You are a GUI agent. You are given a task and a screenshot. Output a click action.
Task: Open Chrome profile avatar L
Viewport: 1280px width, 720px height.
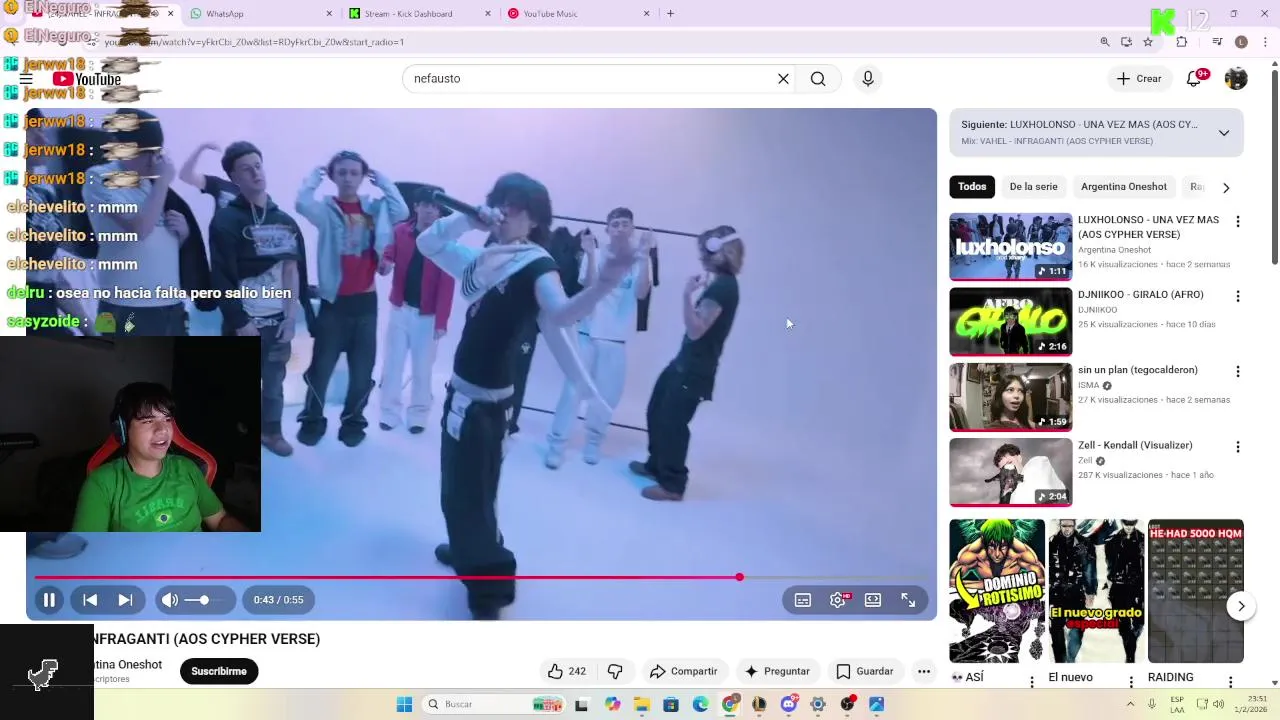[x=1241, y=42]
